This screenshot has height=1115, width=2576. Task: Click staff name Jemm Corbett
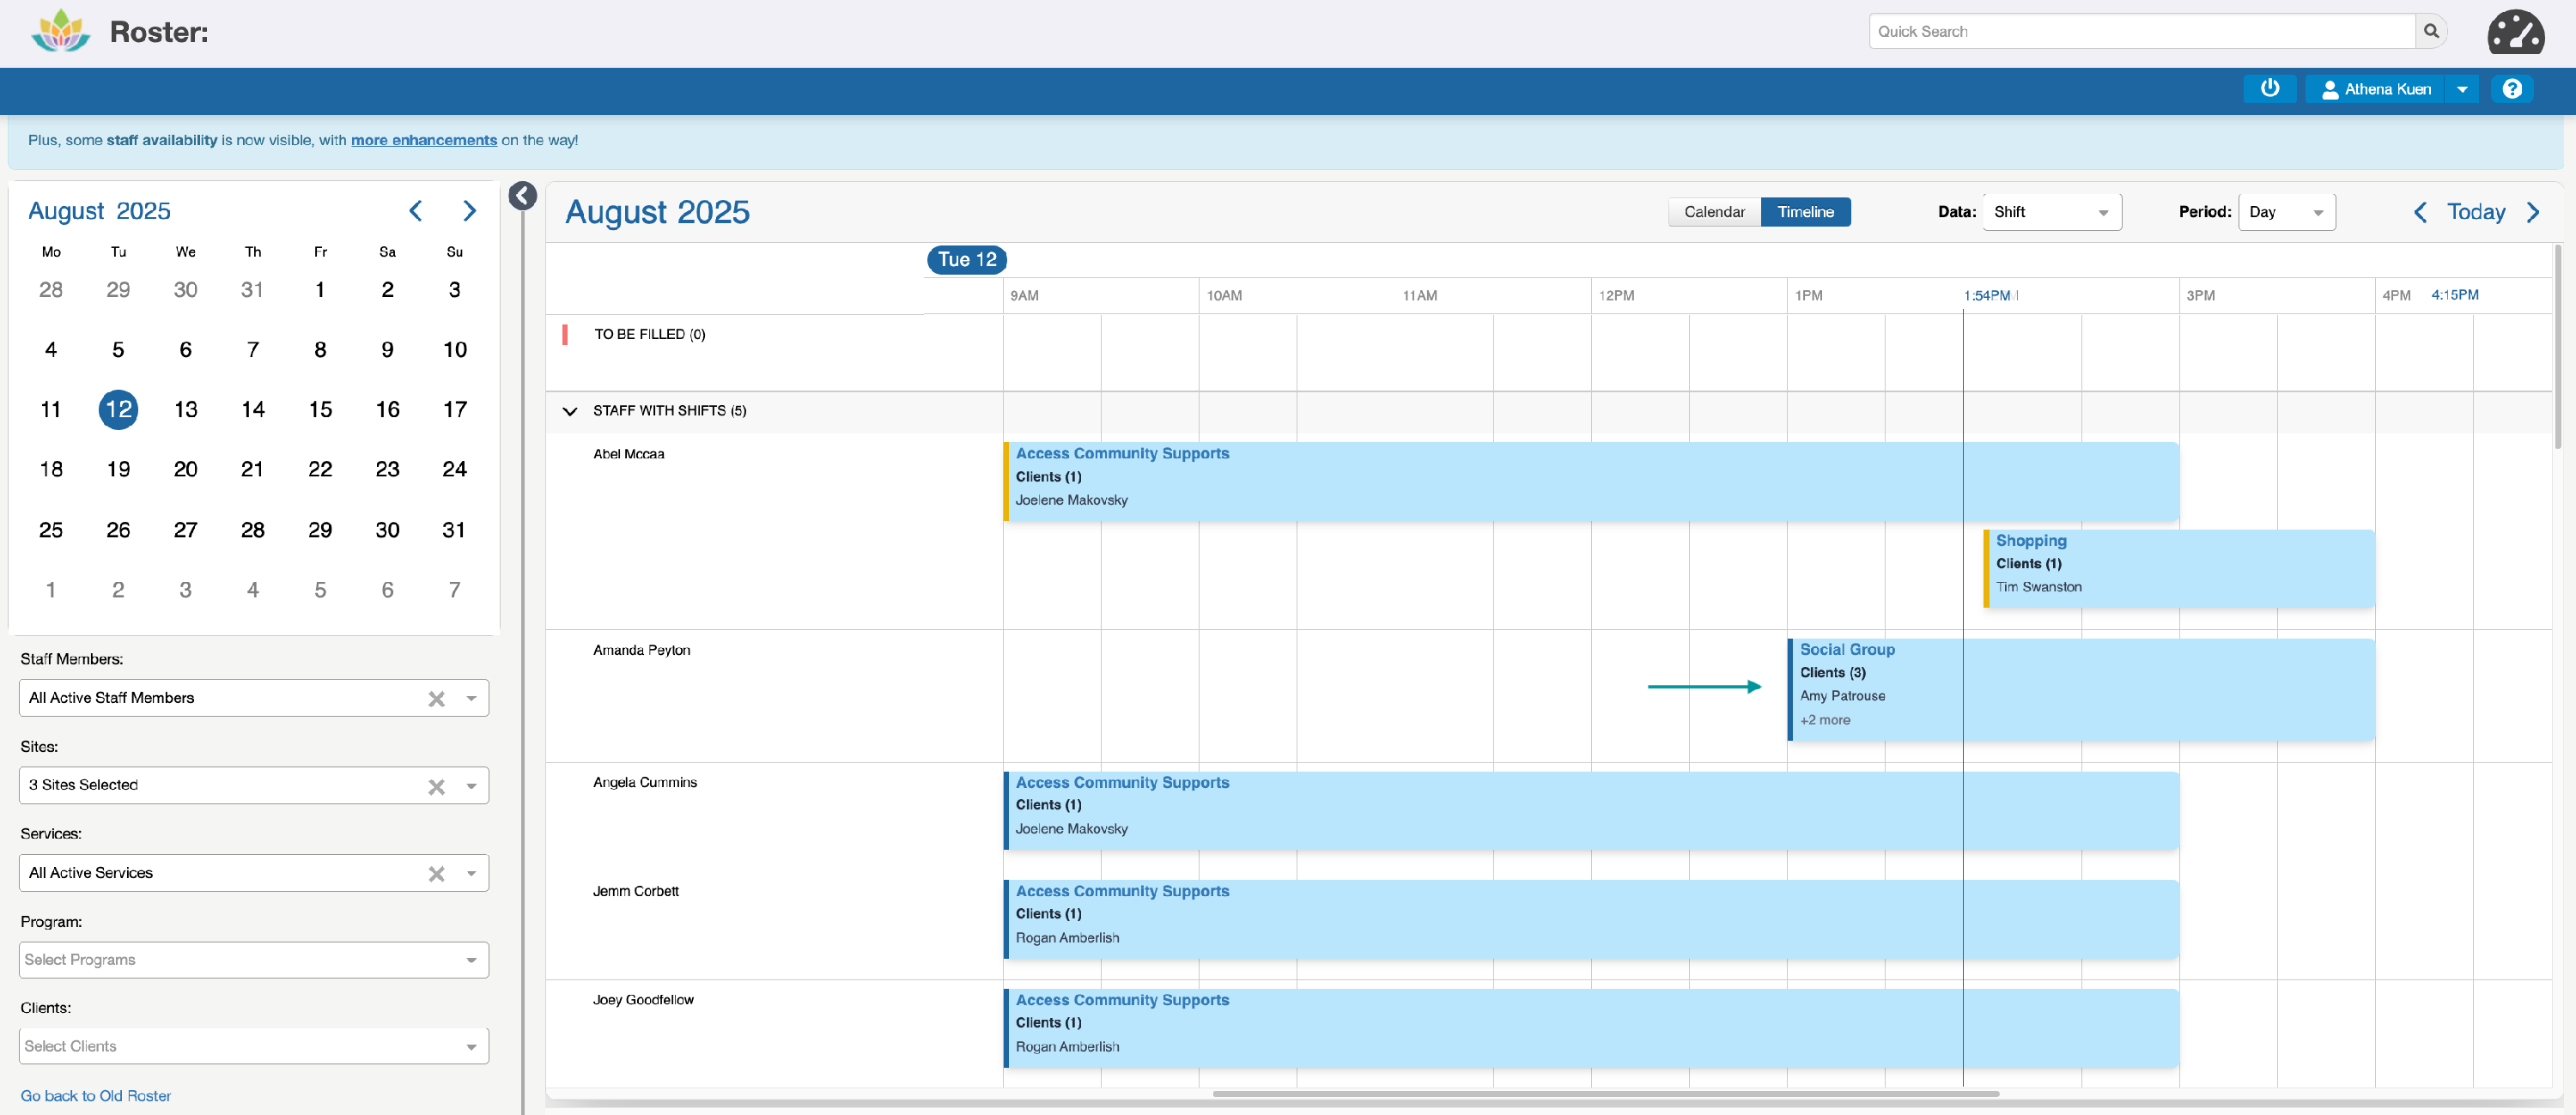(x=636, y=891)
